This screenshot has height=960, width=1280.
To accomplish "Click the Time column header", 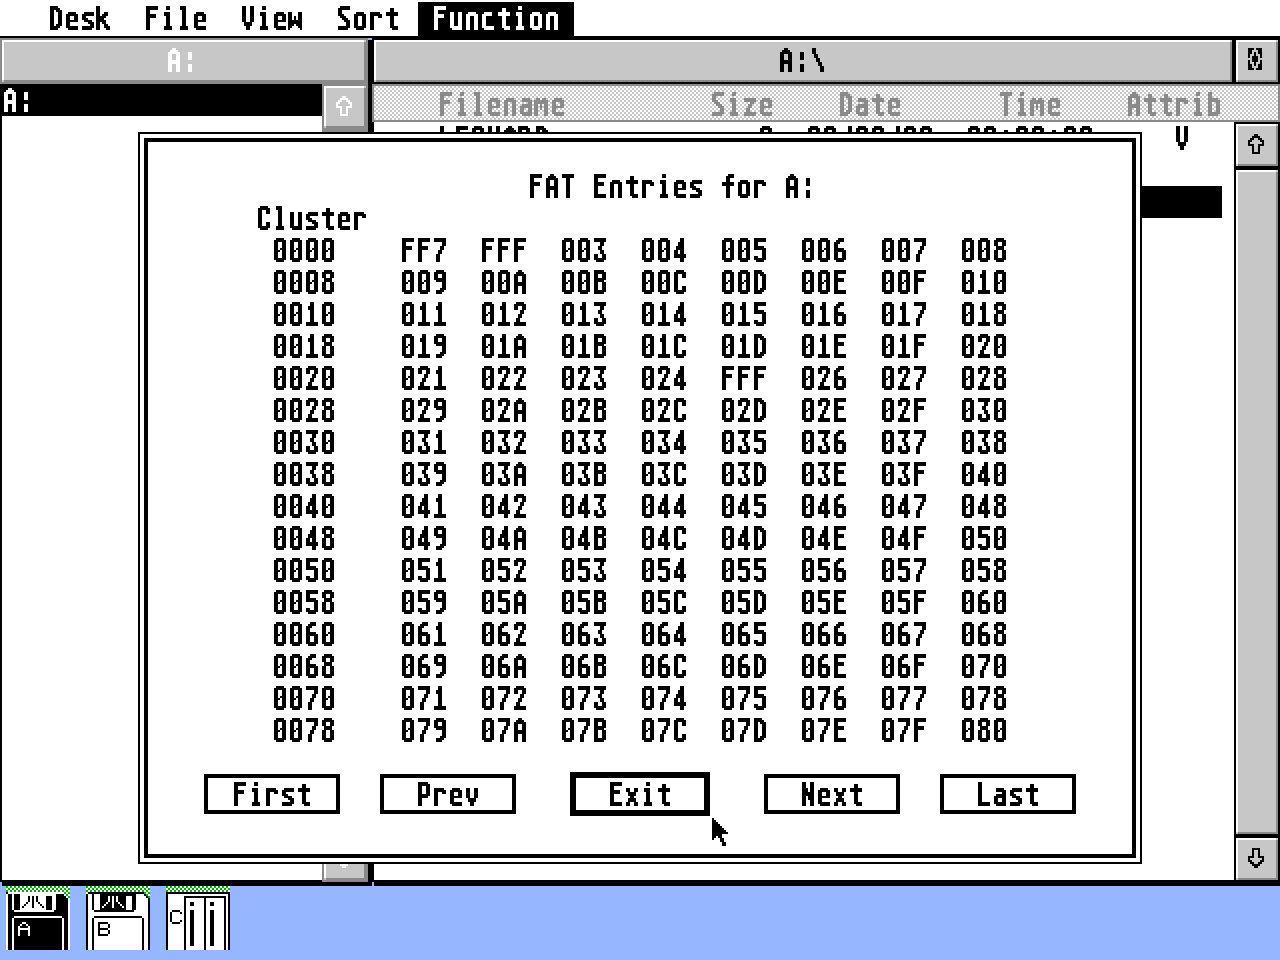I will pyautogui.click(x=1030, y=104).
